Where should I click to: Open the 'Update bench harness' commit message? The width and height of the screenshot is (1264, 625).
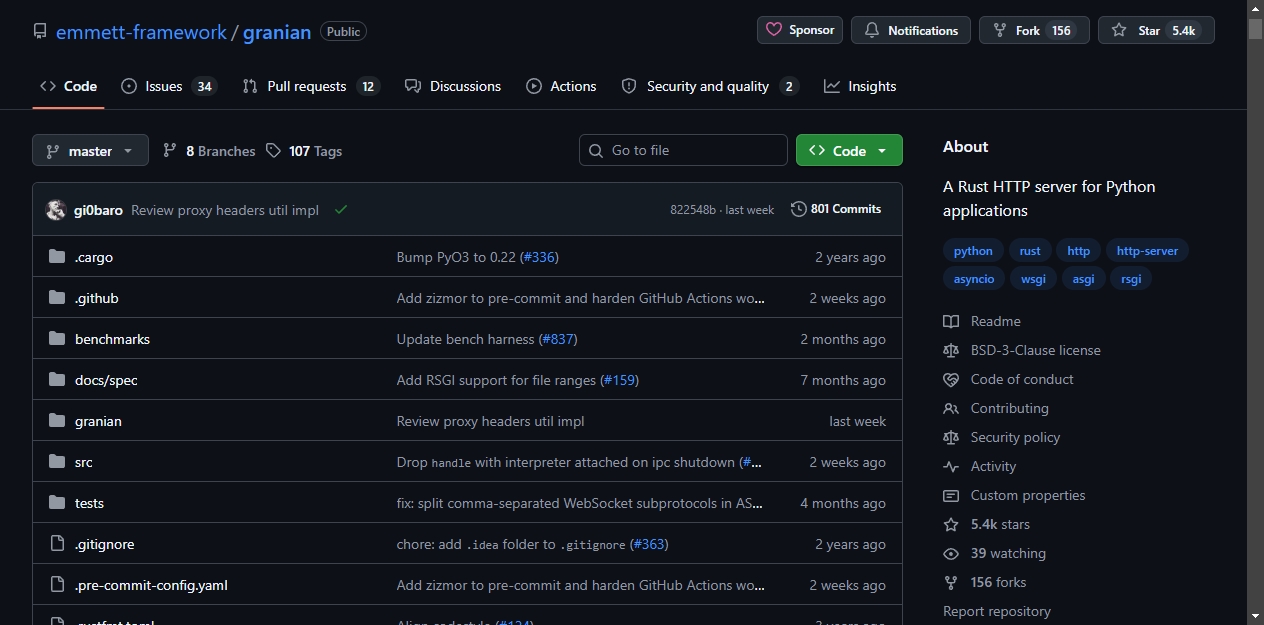465,339
